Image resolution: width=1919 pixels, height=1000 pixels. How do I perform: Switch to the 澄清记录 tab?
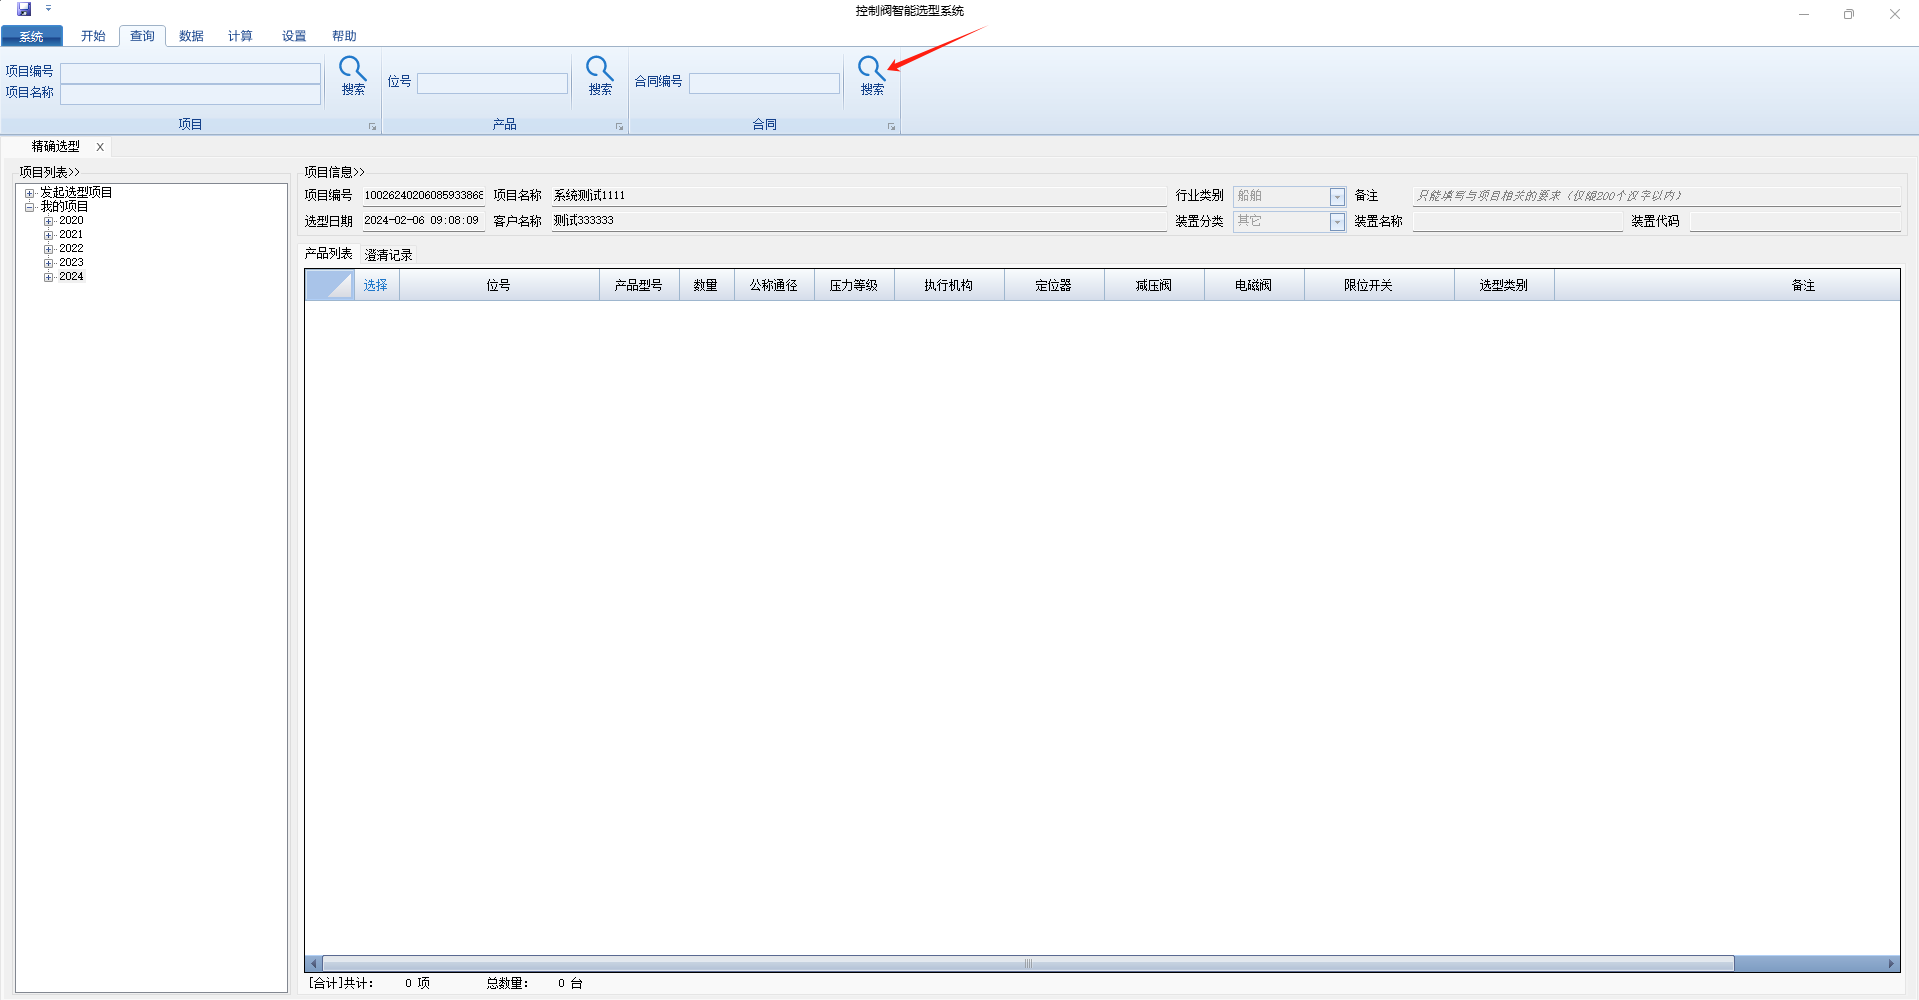388,255
